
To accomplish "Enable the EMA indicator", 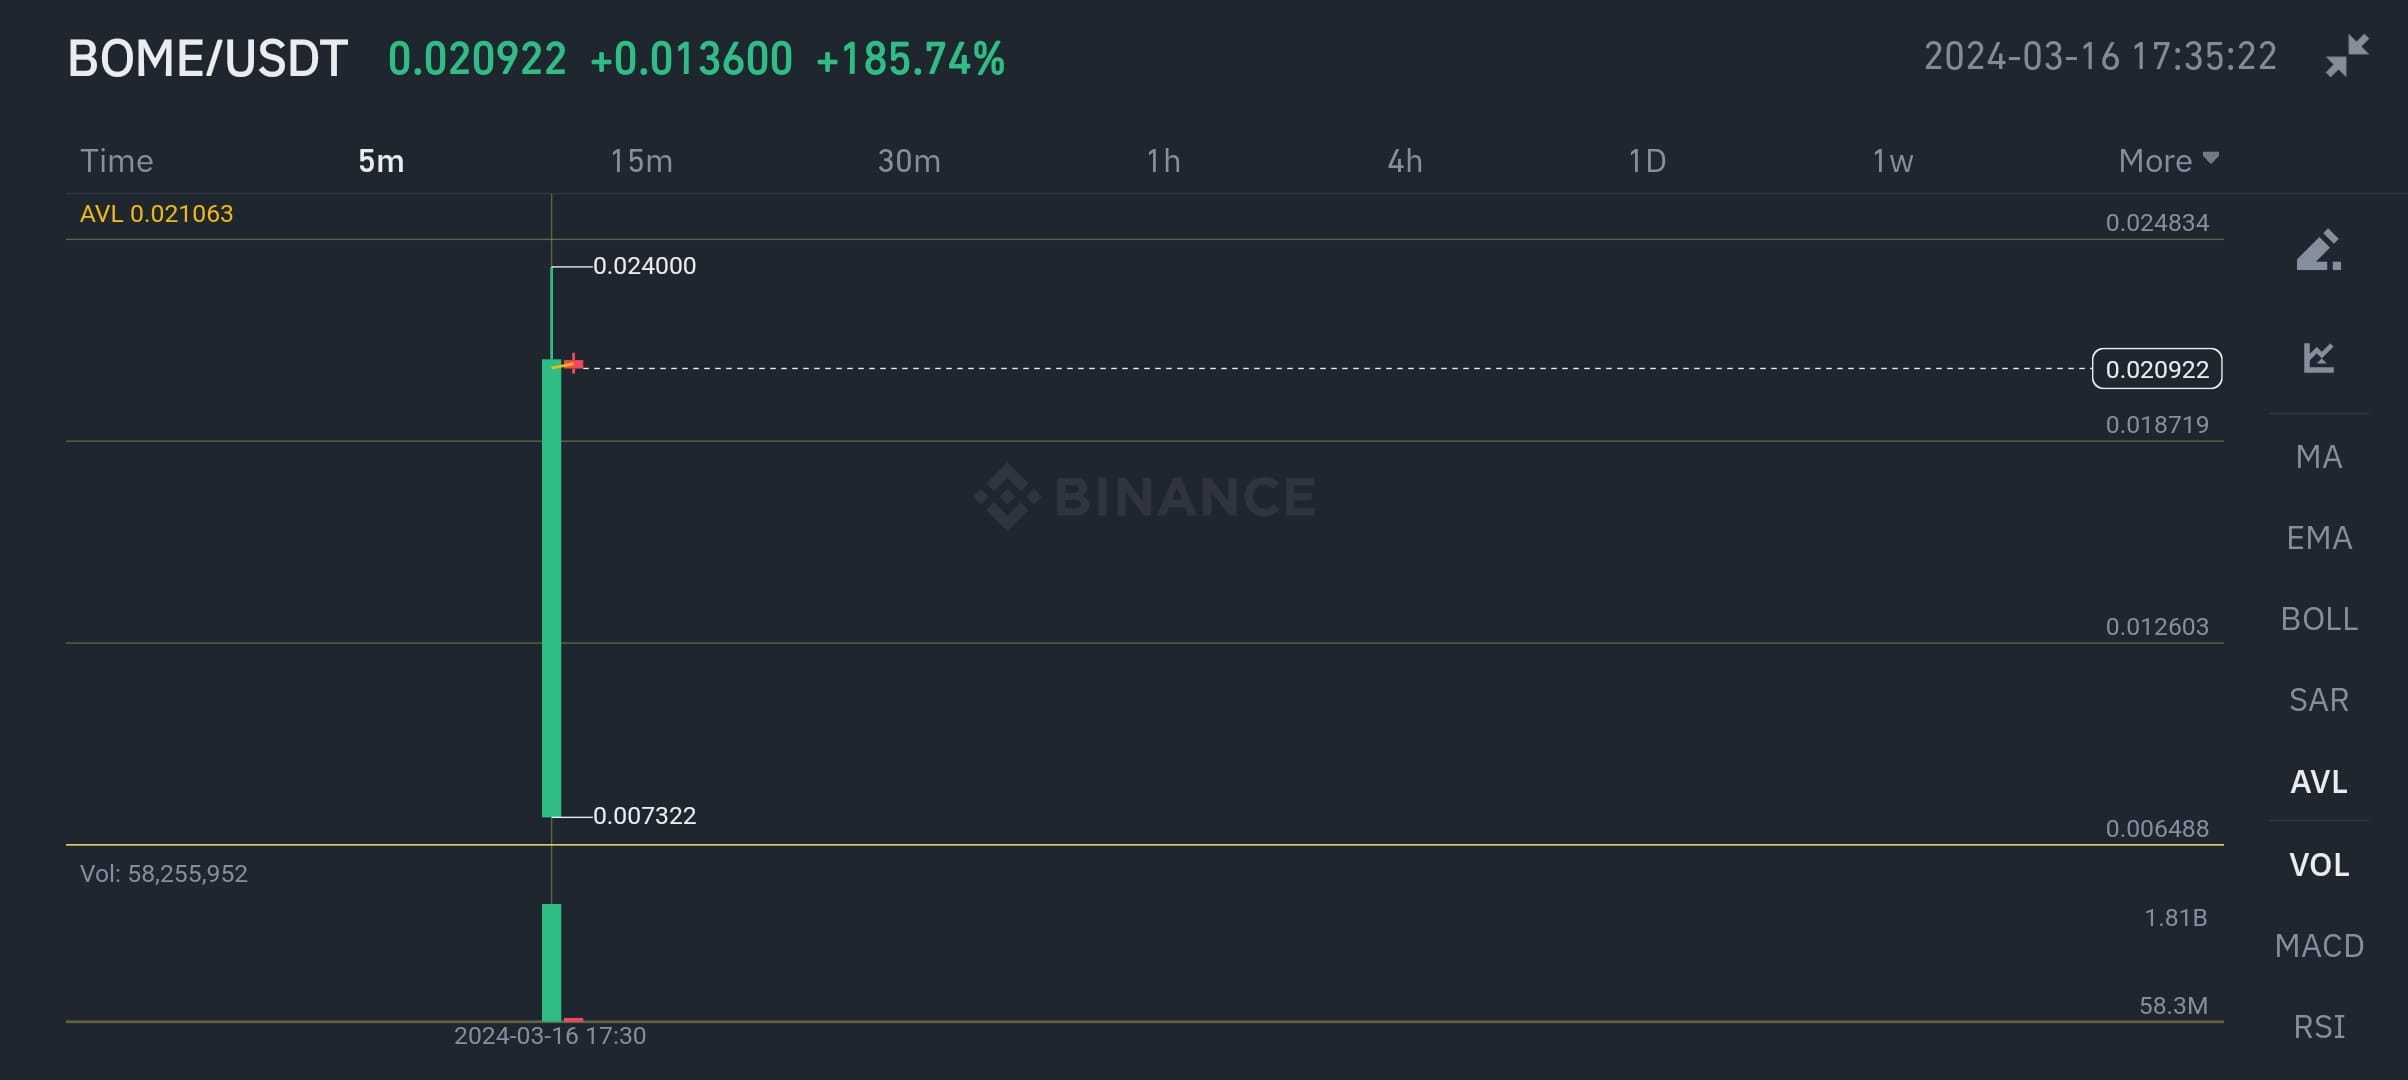I will point(2320,537).
